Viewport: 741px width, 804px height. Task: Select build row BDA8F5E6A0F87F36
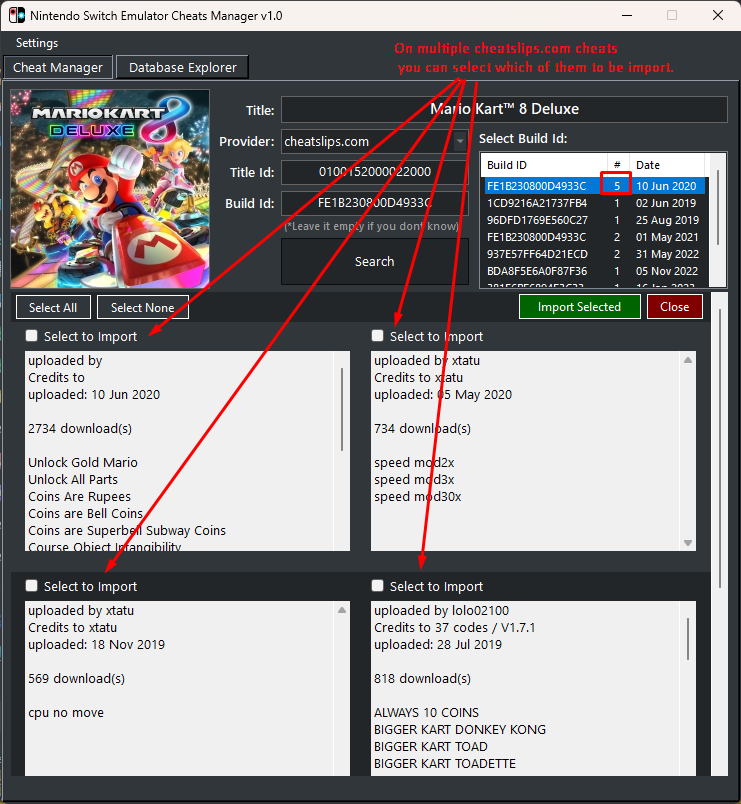595,271
